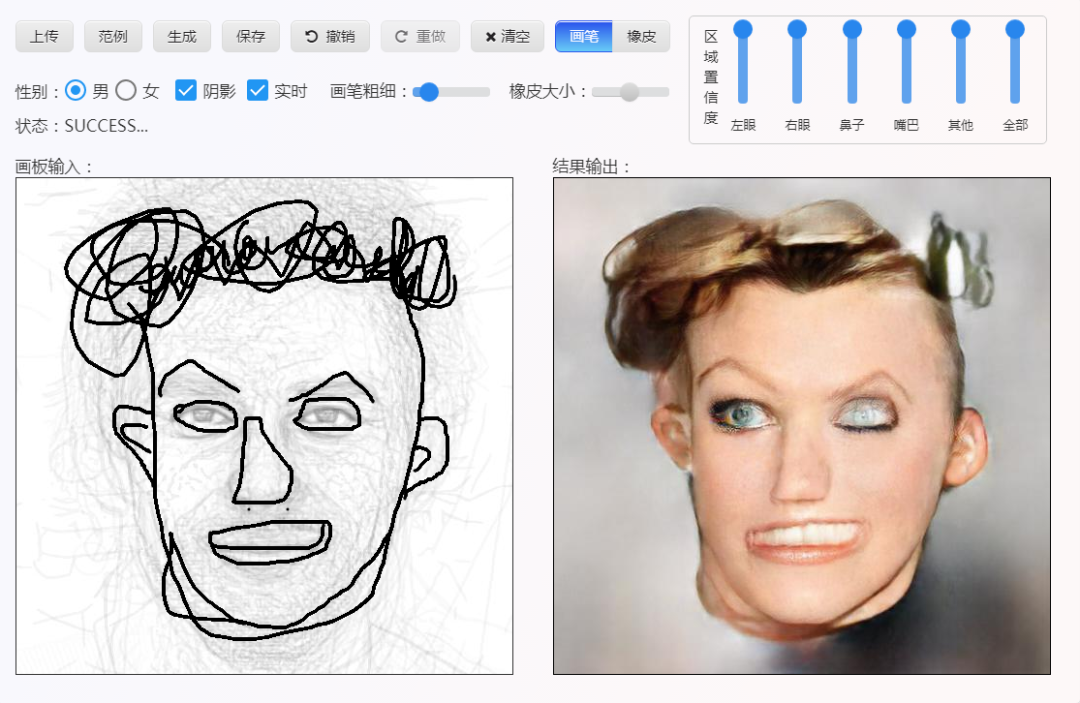Click the 全部 confidence slider handle
The image size is (1080, 703).
[1015, 30]
